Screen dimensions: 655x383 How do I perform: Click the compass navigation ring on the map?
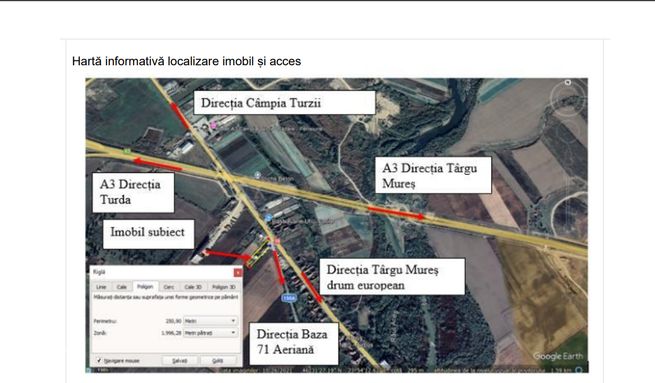[x=568, y=99]
